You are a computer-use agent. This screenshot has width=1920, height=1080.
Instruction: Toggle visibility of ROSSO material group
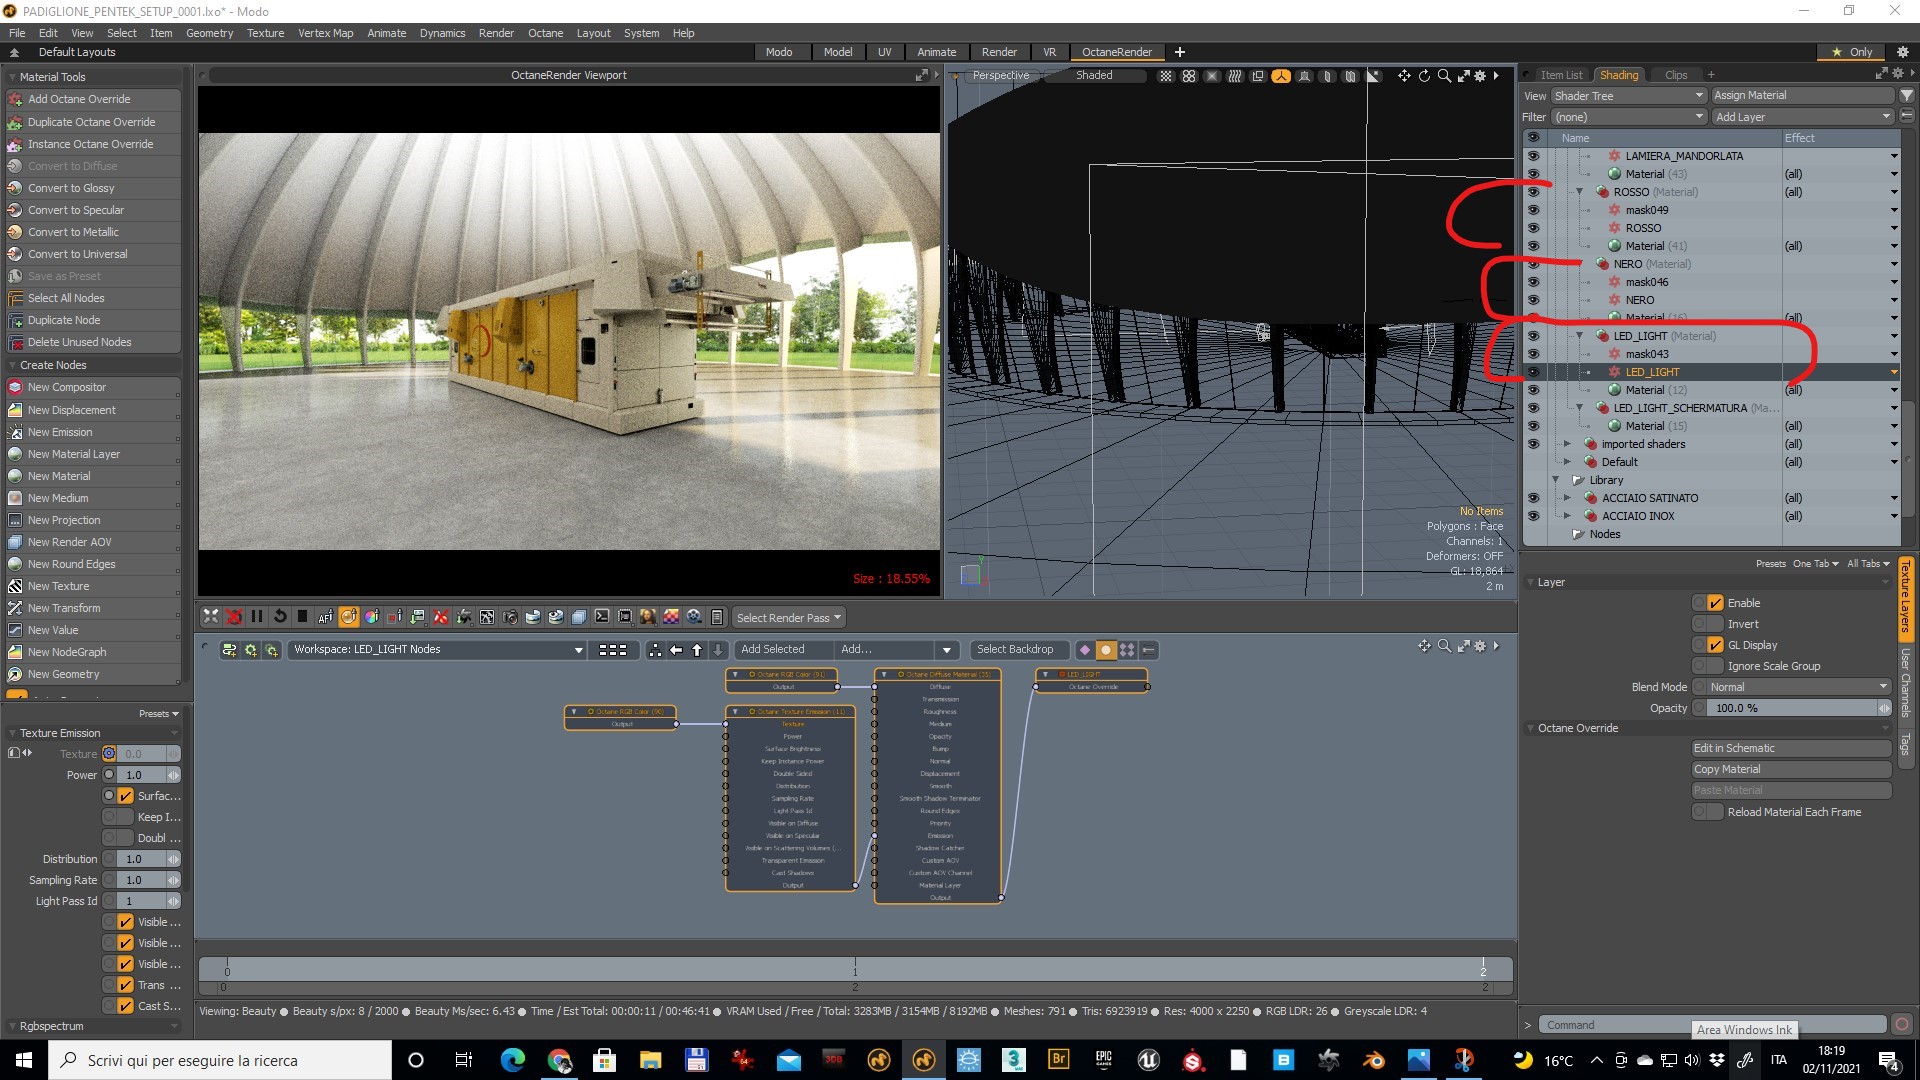click(x=1533, y=192)
